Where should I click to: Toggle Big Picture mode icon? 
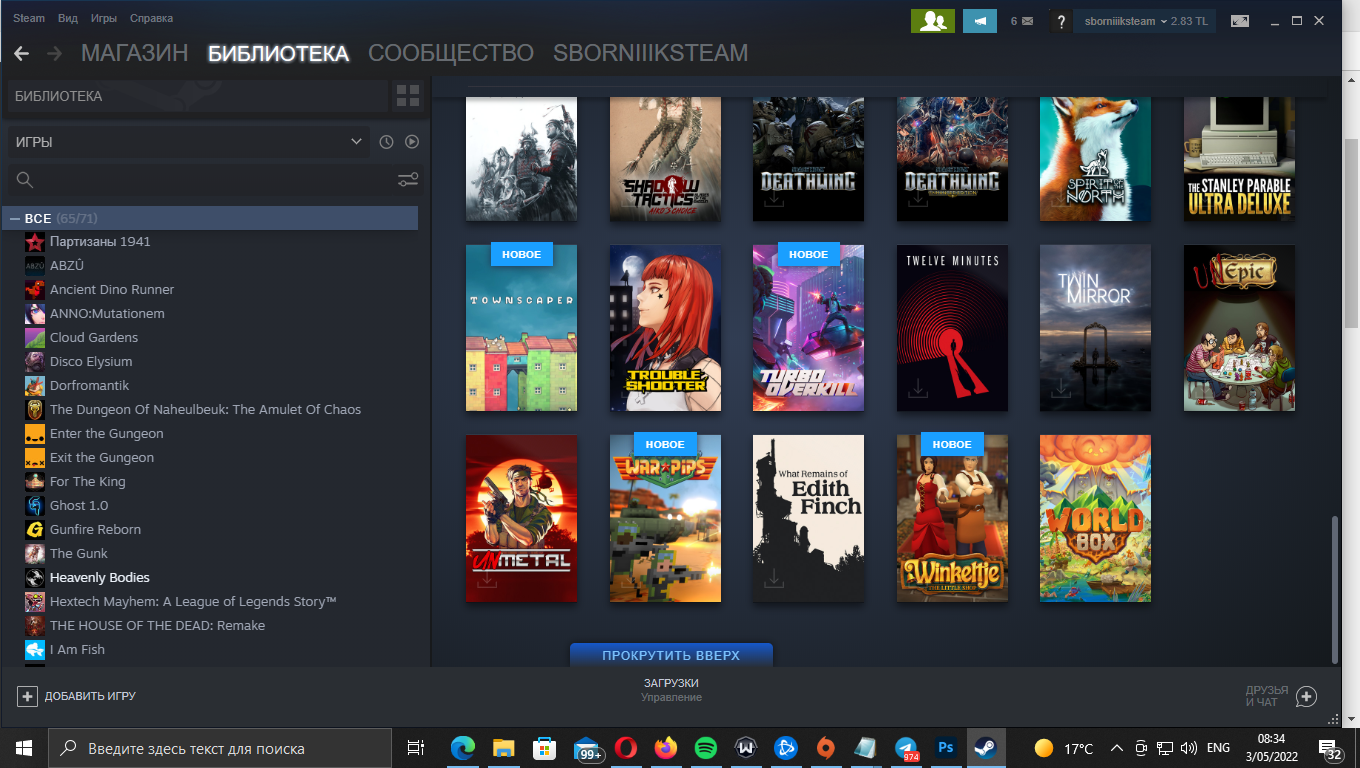[x=1240, y=21]
